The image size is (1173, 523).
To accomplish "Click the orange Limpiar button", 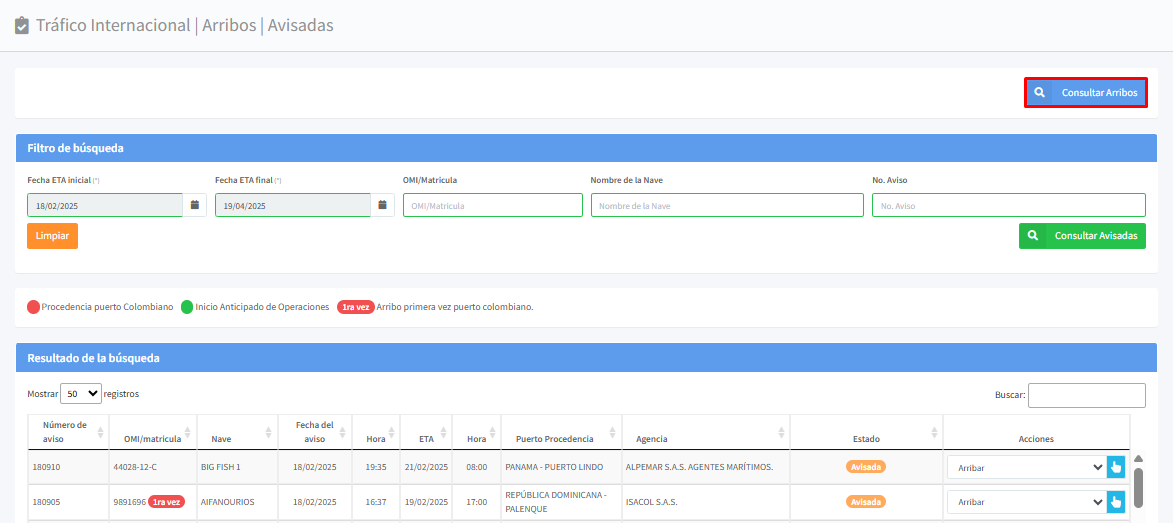I will [x=52, y=236].
